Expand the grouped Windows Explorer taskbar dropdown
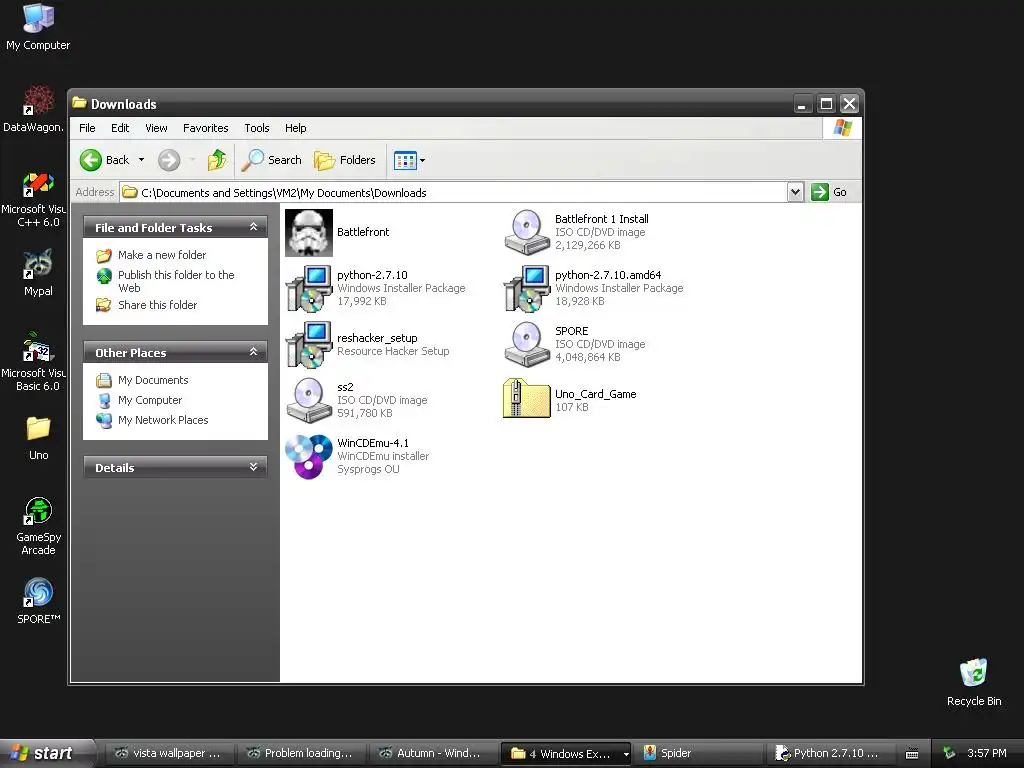Image resolution: width=1024 pixels, height=768 pixels. pyautogui.click(x=626, y=754)
